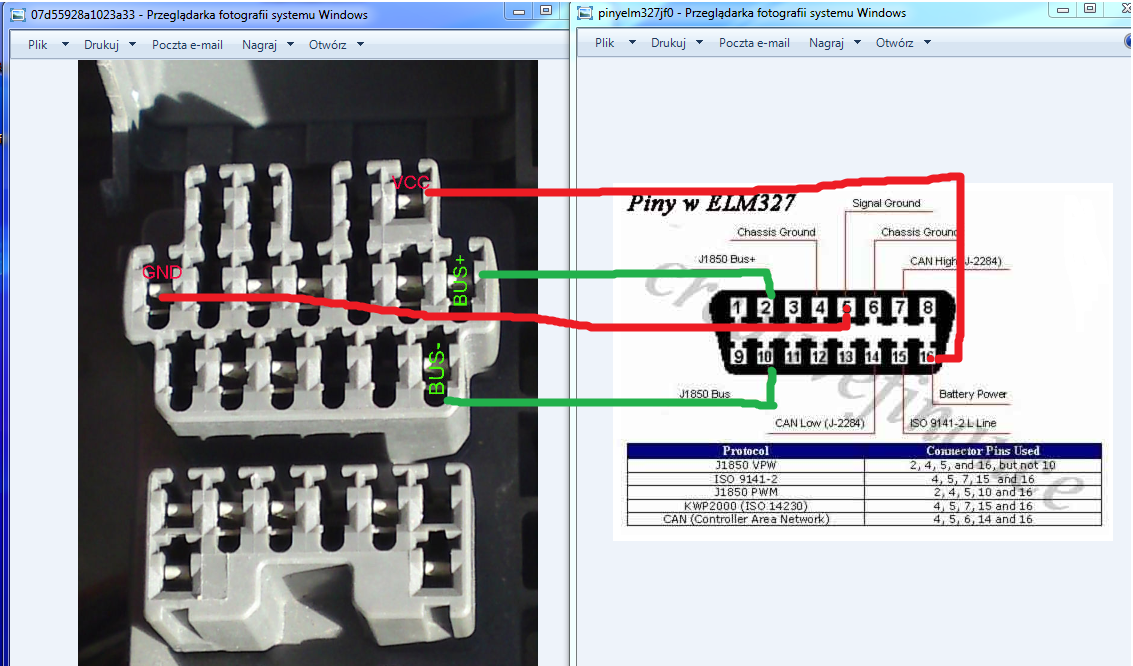Minimize the pinyelm327jf0 viewer window
The width and height of the screenshot is (1133, 666).
pos(1062,9)
